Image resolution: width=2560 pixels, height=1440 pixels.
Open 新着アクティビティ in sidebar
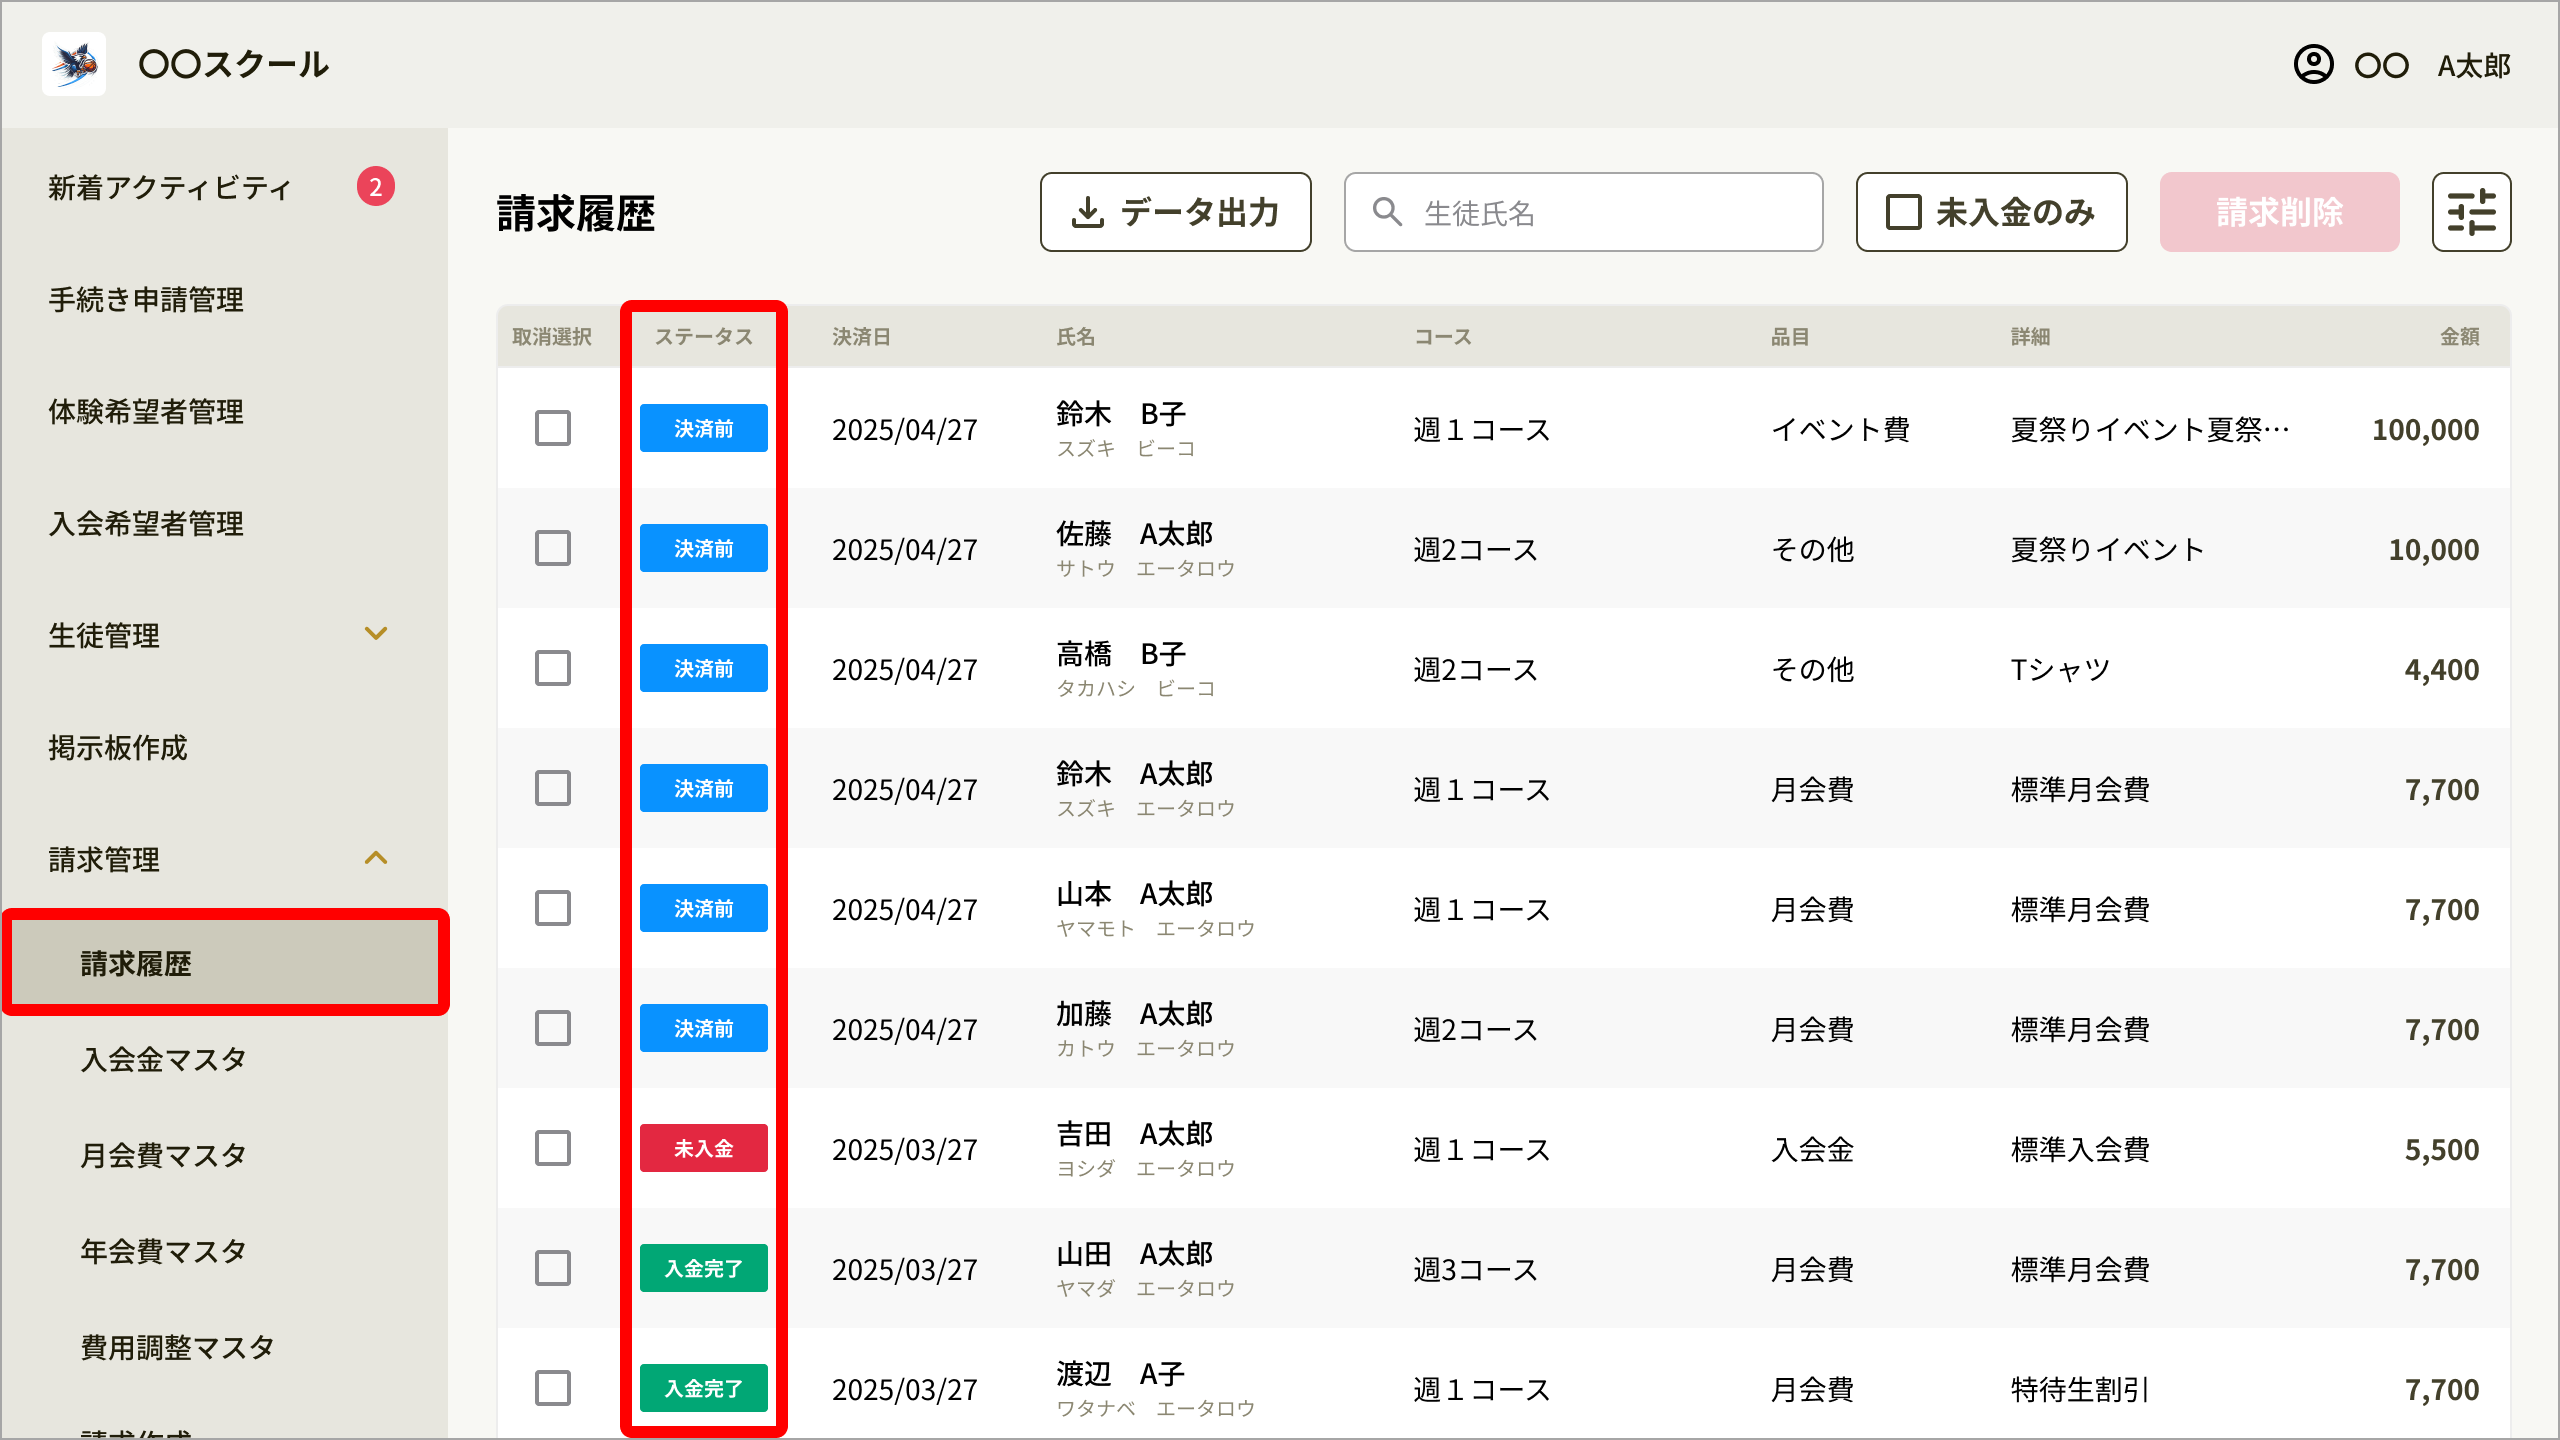pyautogui.click(x=170, y=188)
